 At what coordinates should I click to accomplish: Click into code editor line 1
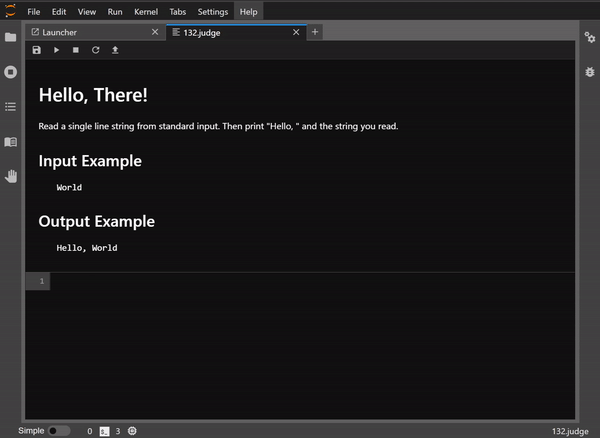click(312, 281)
